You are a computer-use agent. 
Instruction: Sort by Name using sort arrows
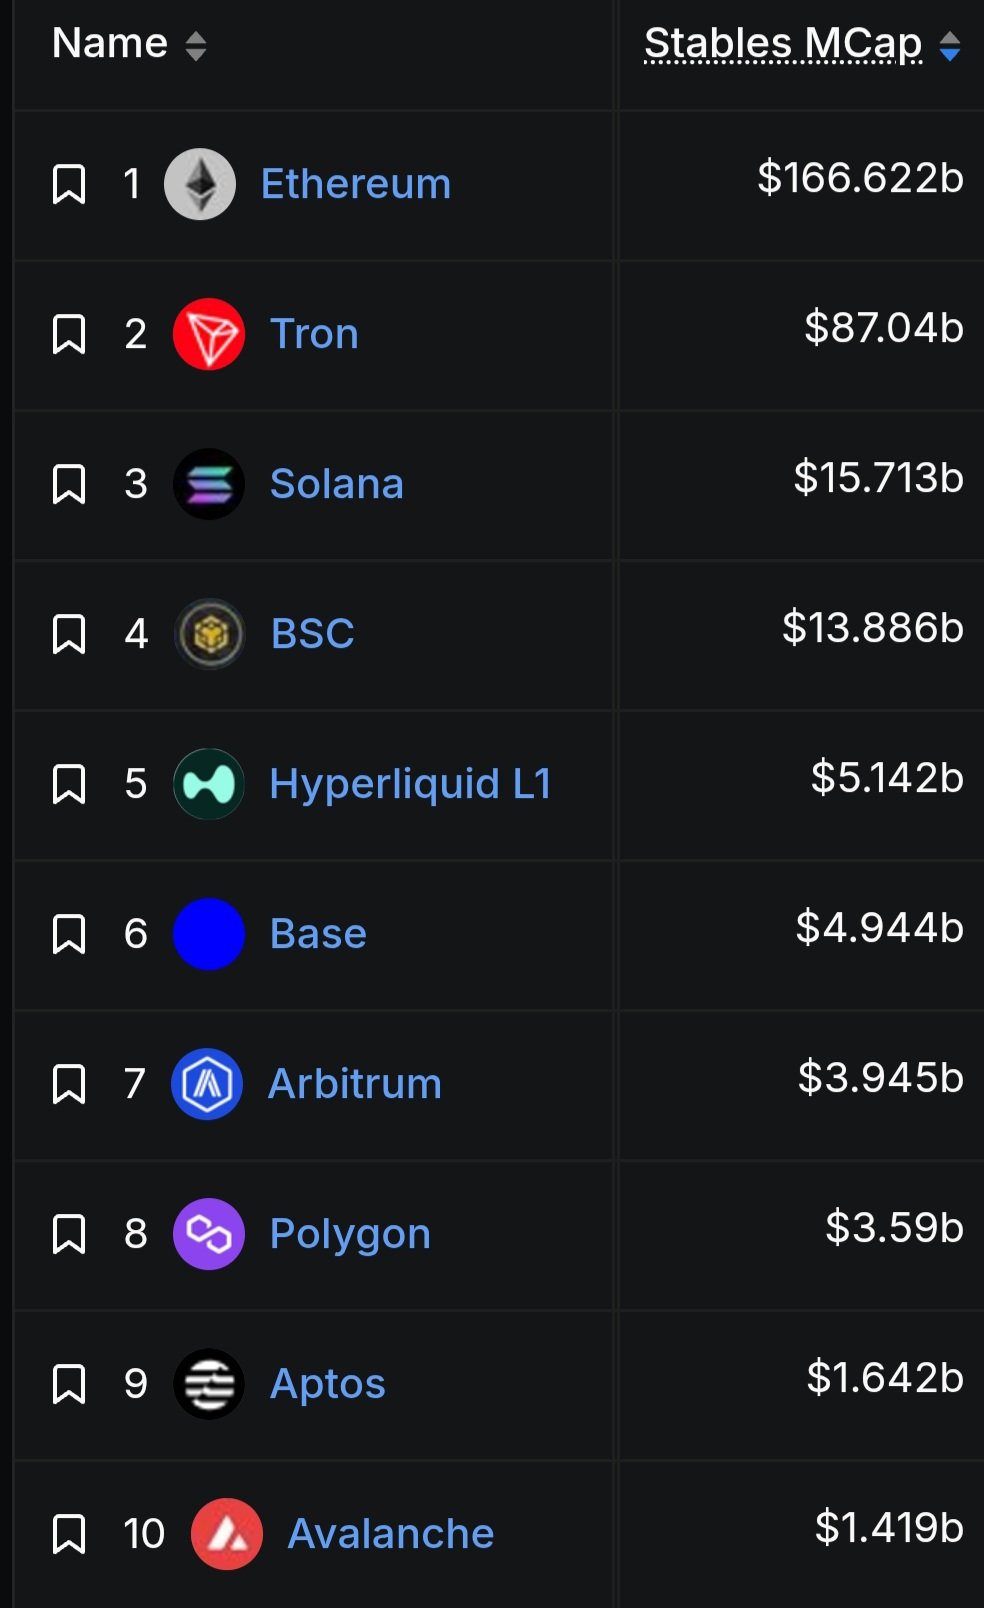click(196, 46)
